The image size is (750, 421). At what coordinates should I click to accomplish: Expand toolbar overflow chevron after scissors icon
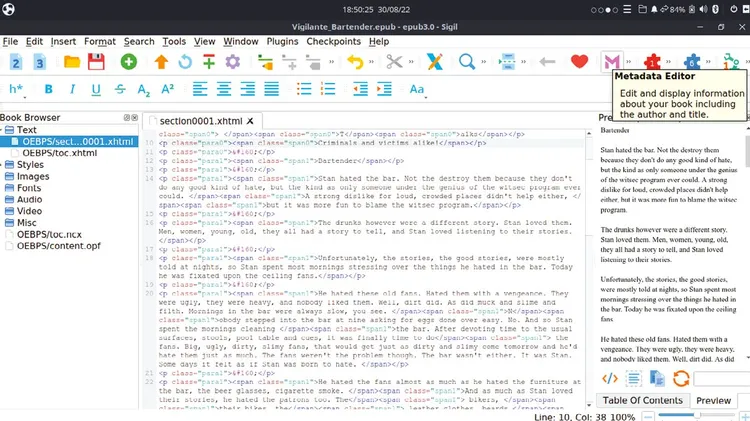tap(411, 62)
